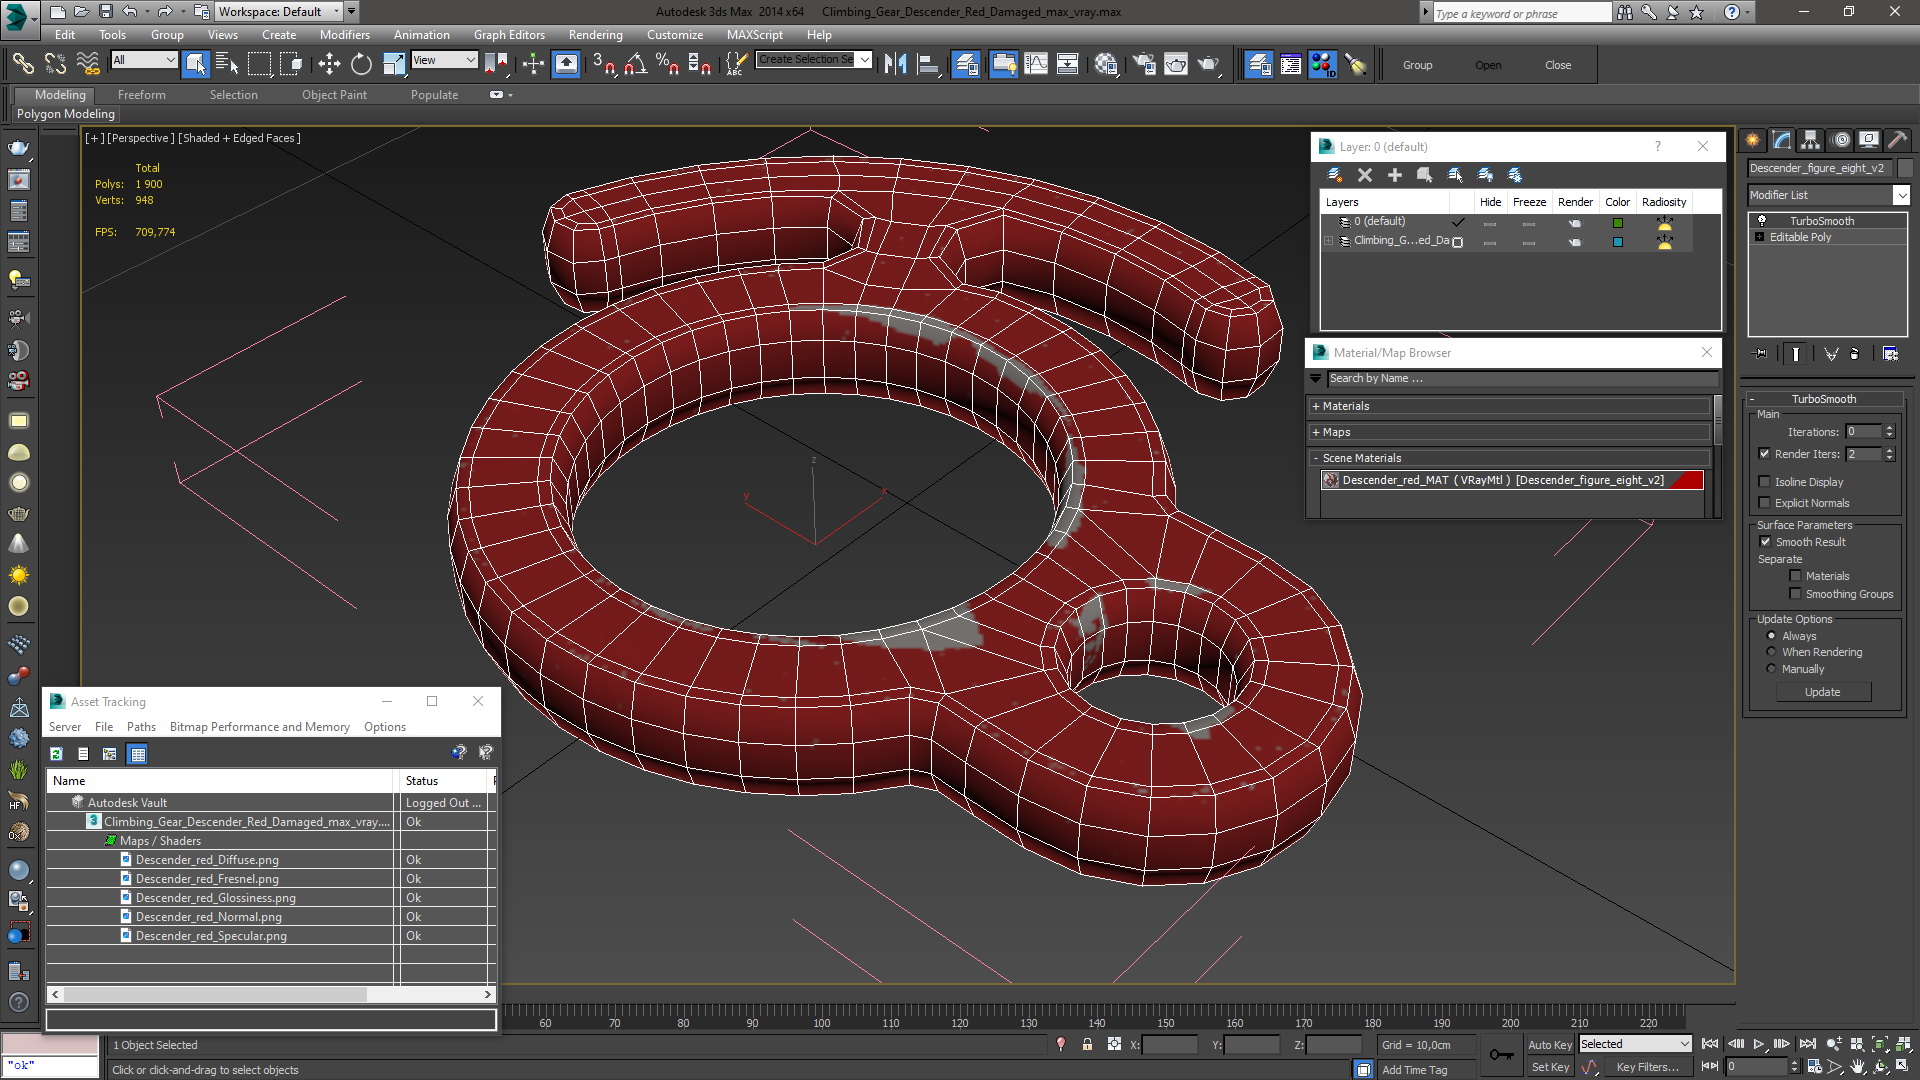Viewport: 1920px width, 1080px height.
Task: Select the When Rendering radio option
Action: (x=1771, y=652)
